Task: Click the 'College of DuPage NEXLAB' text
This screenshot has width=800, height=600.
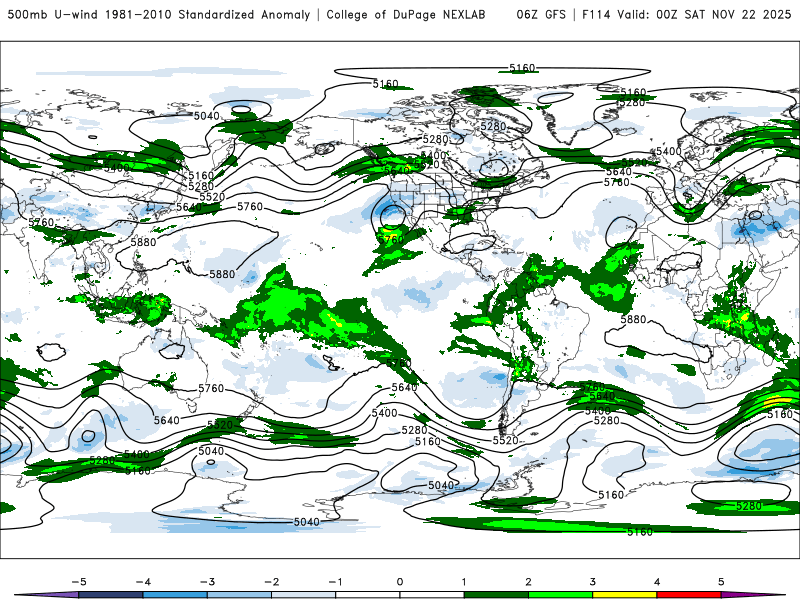Action: pos(406,14)
